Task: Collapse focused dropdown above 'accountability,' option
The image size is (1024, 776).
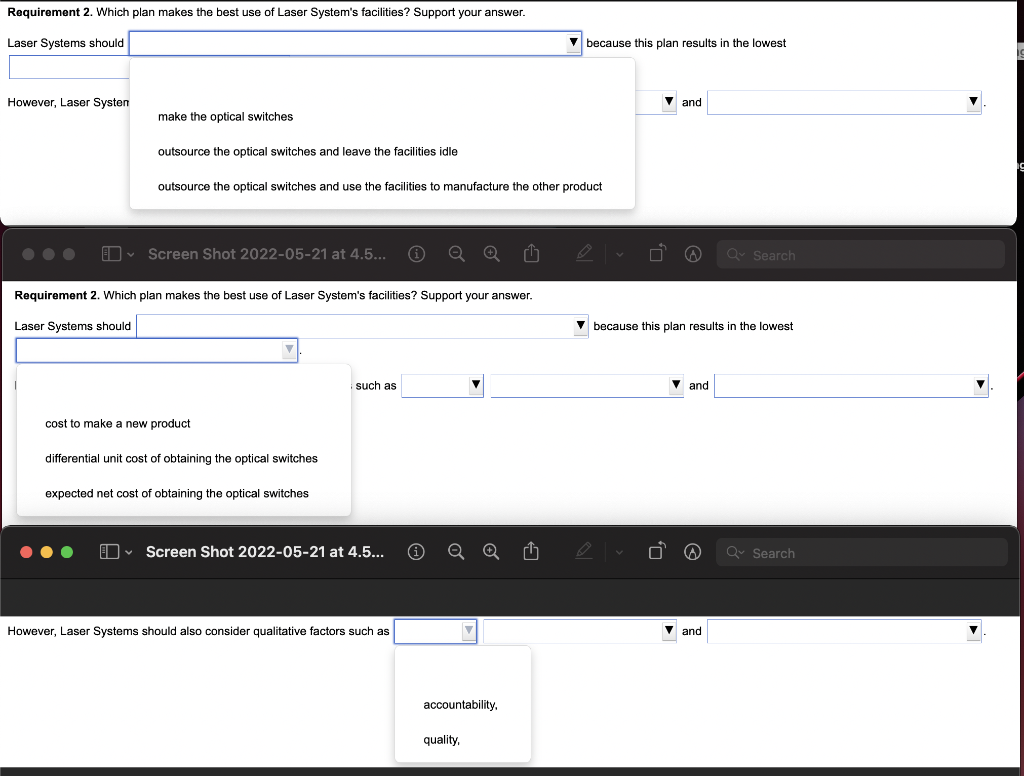Action: point(436,631)
